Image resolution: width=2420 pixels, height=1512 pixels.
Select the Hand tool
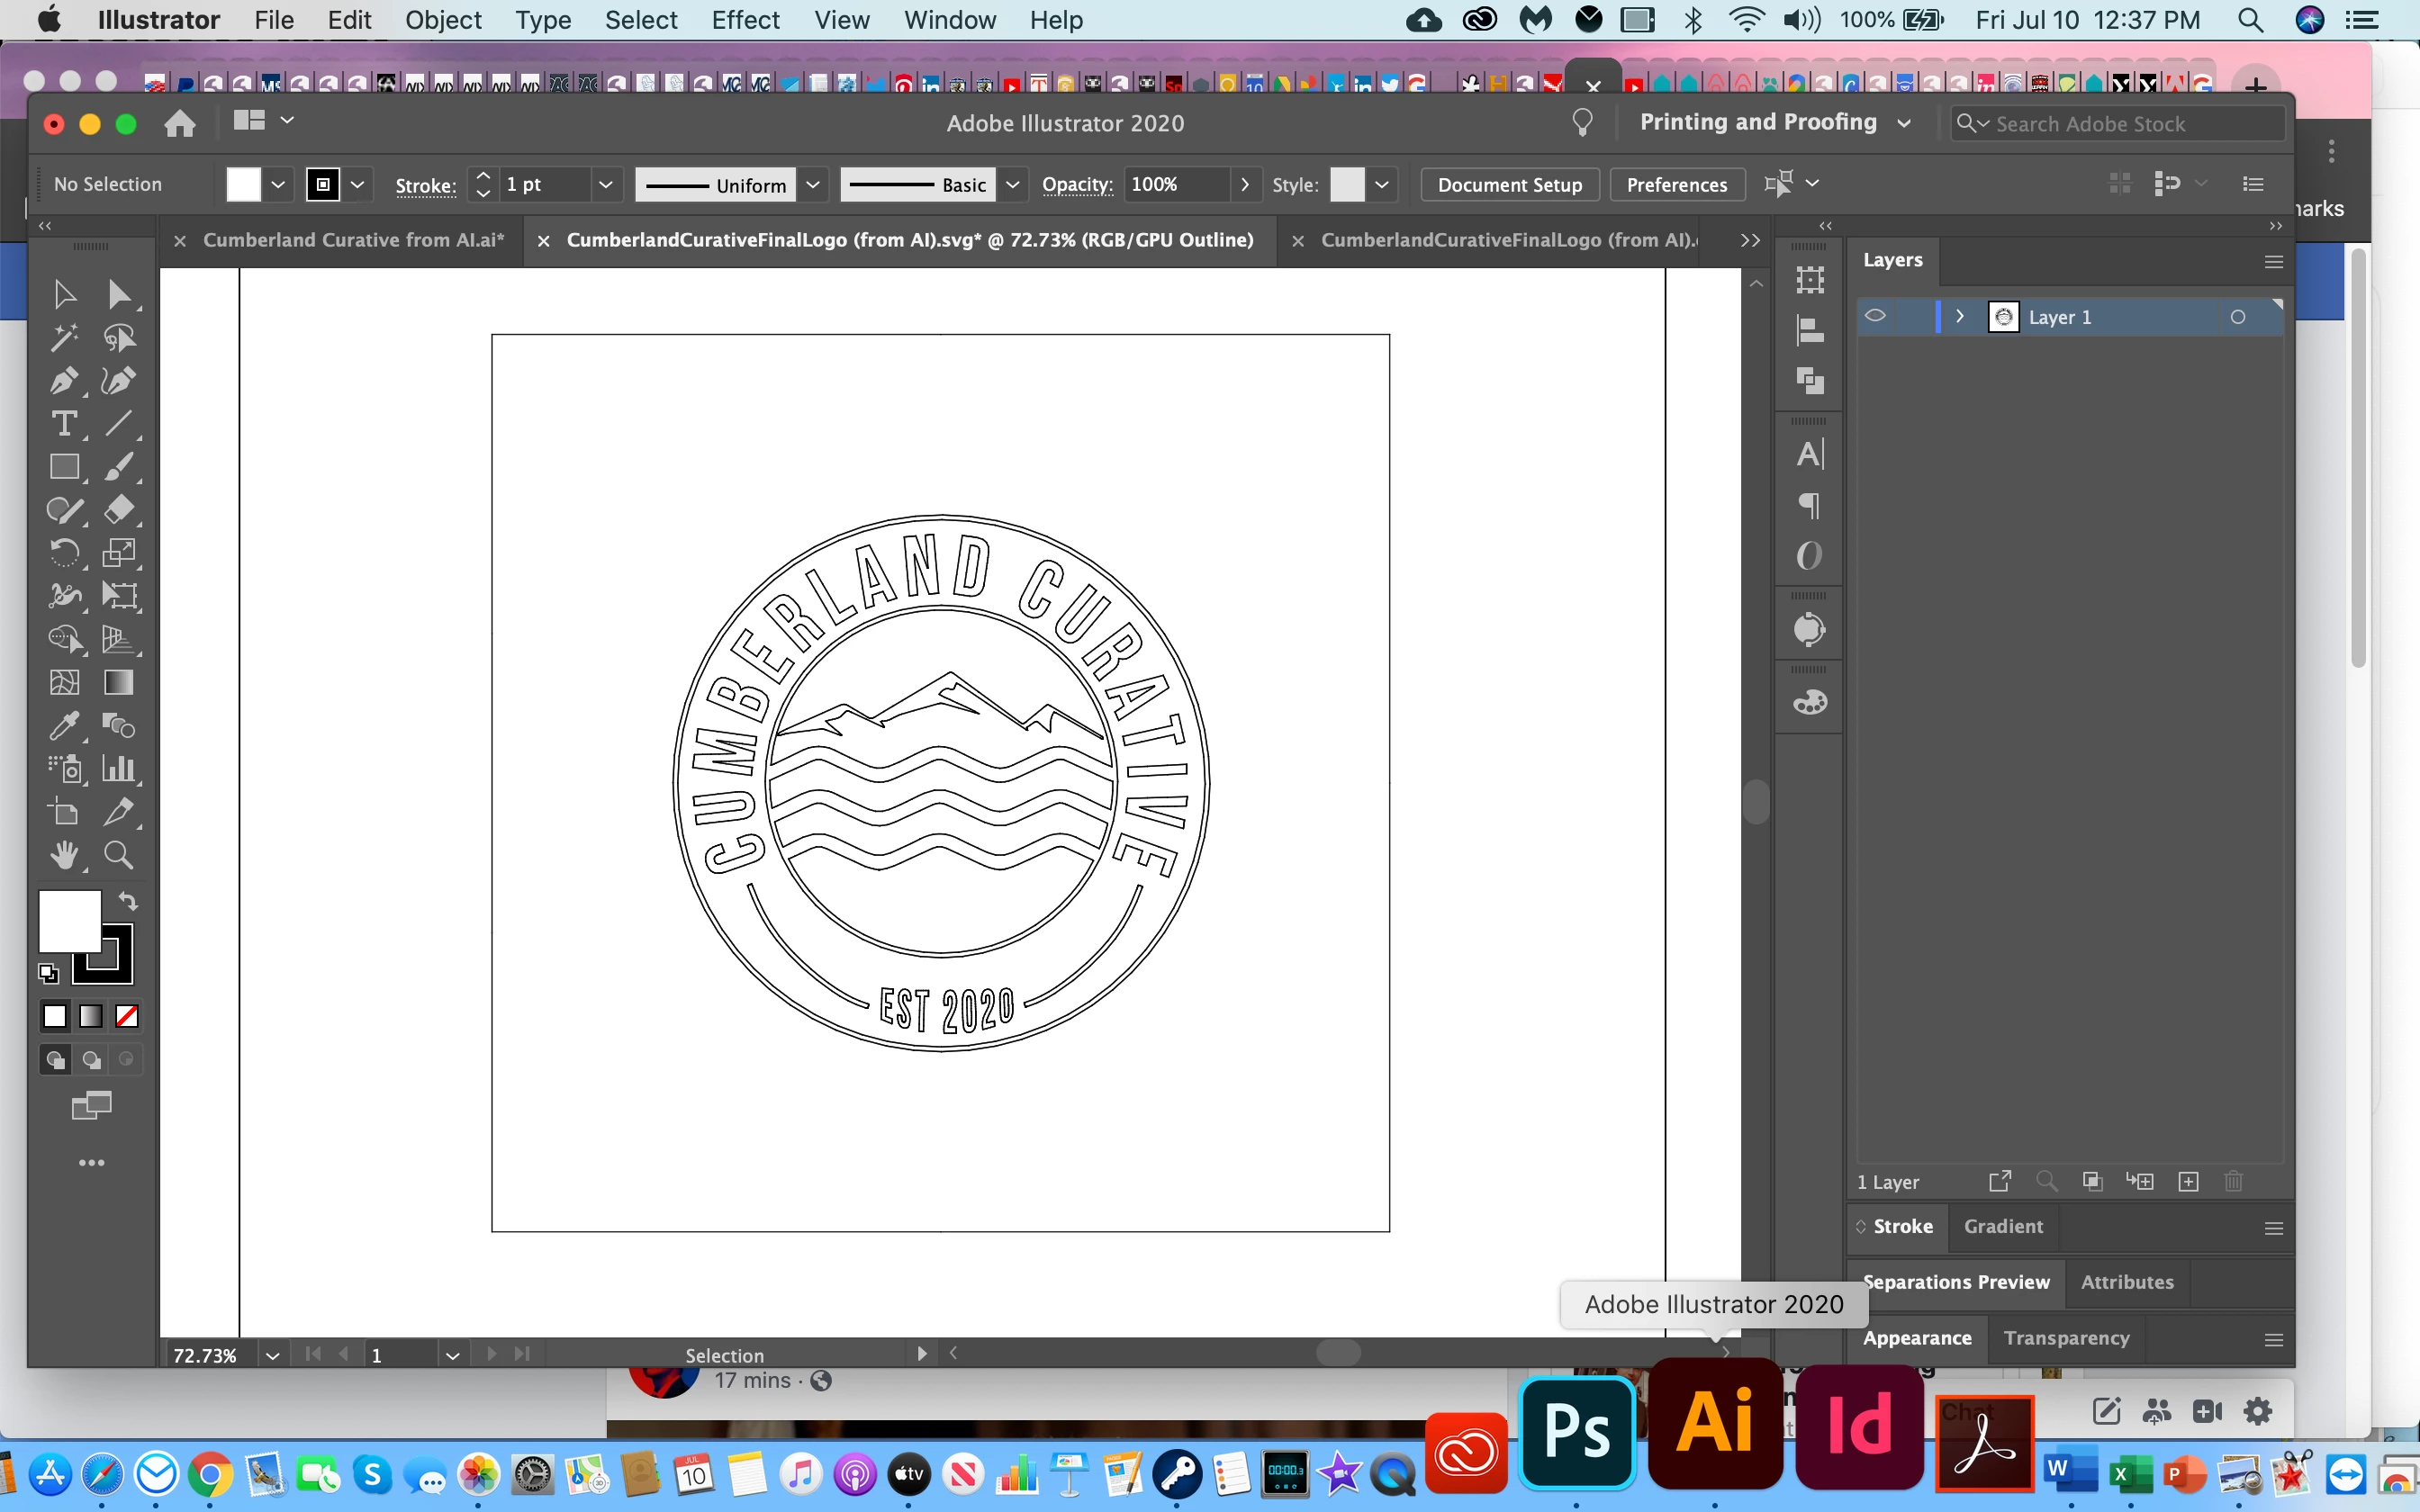click(x=64, y=855)
